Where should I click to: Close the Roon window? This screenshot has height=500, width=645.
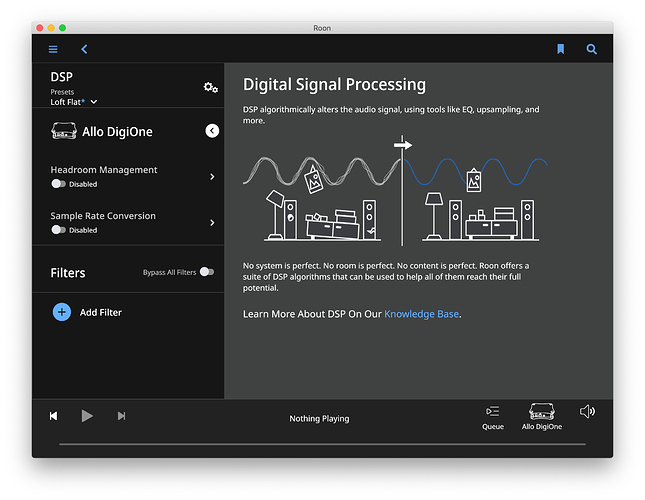(40, 28)
